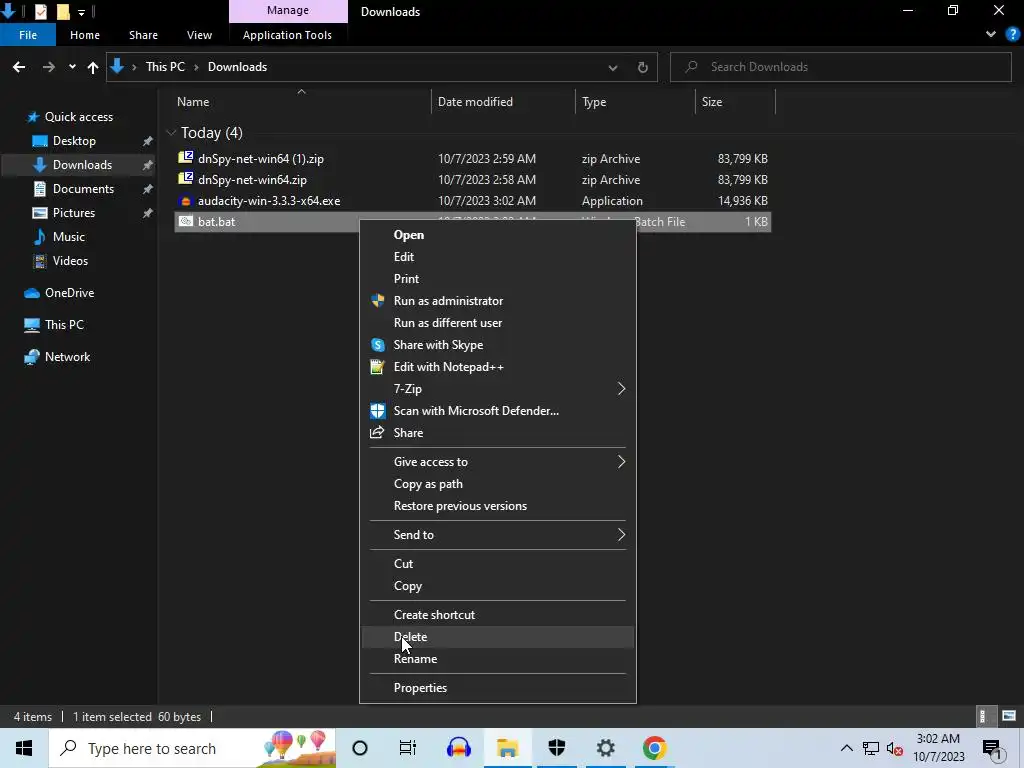Select the Manage contextual tab
The height and width of the screenshot is (768, 1024).
click(288, 10)
